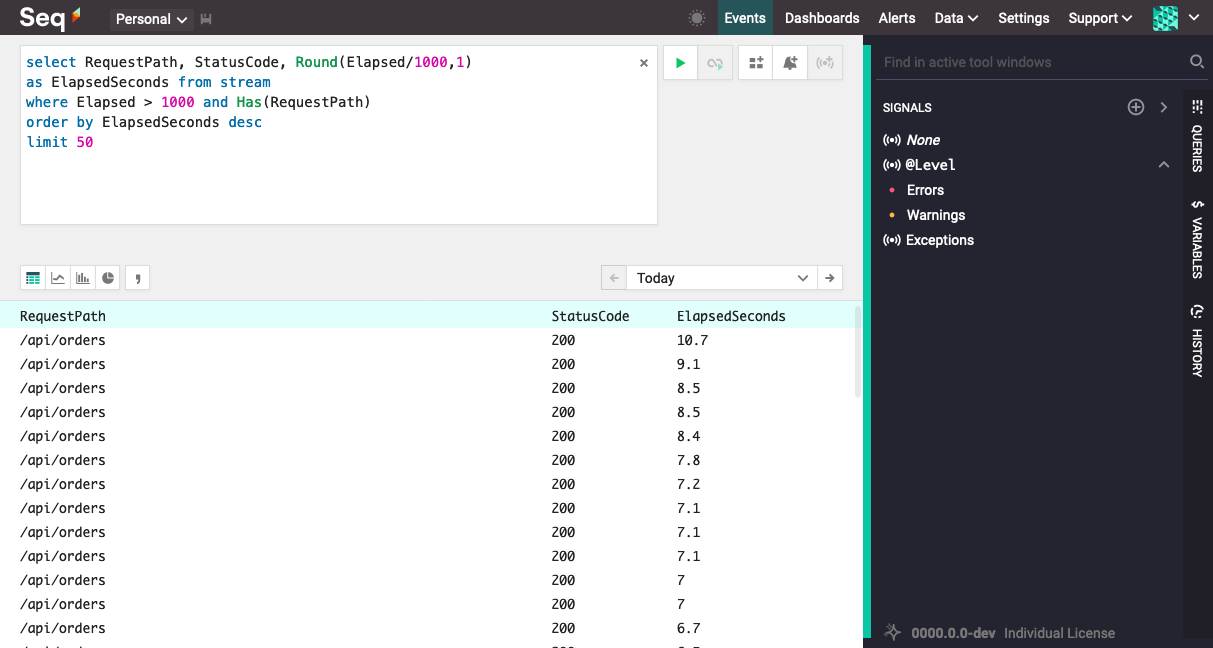Click the ElapsedSeconds column header
Viewport: 1213px width, 648px height.
(x=731, y=316)
